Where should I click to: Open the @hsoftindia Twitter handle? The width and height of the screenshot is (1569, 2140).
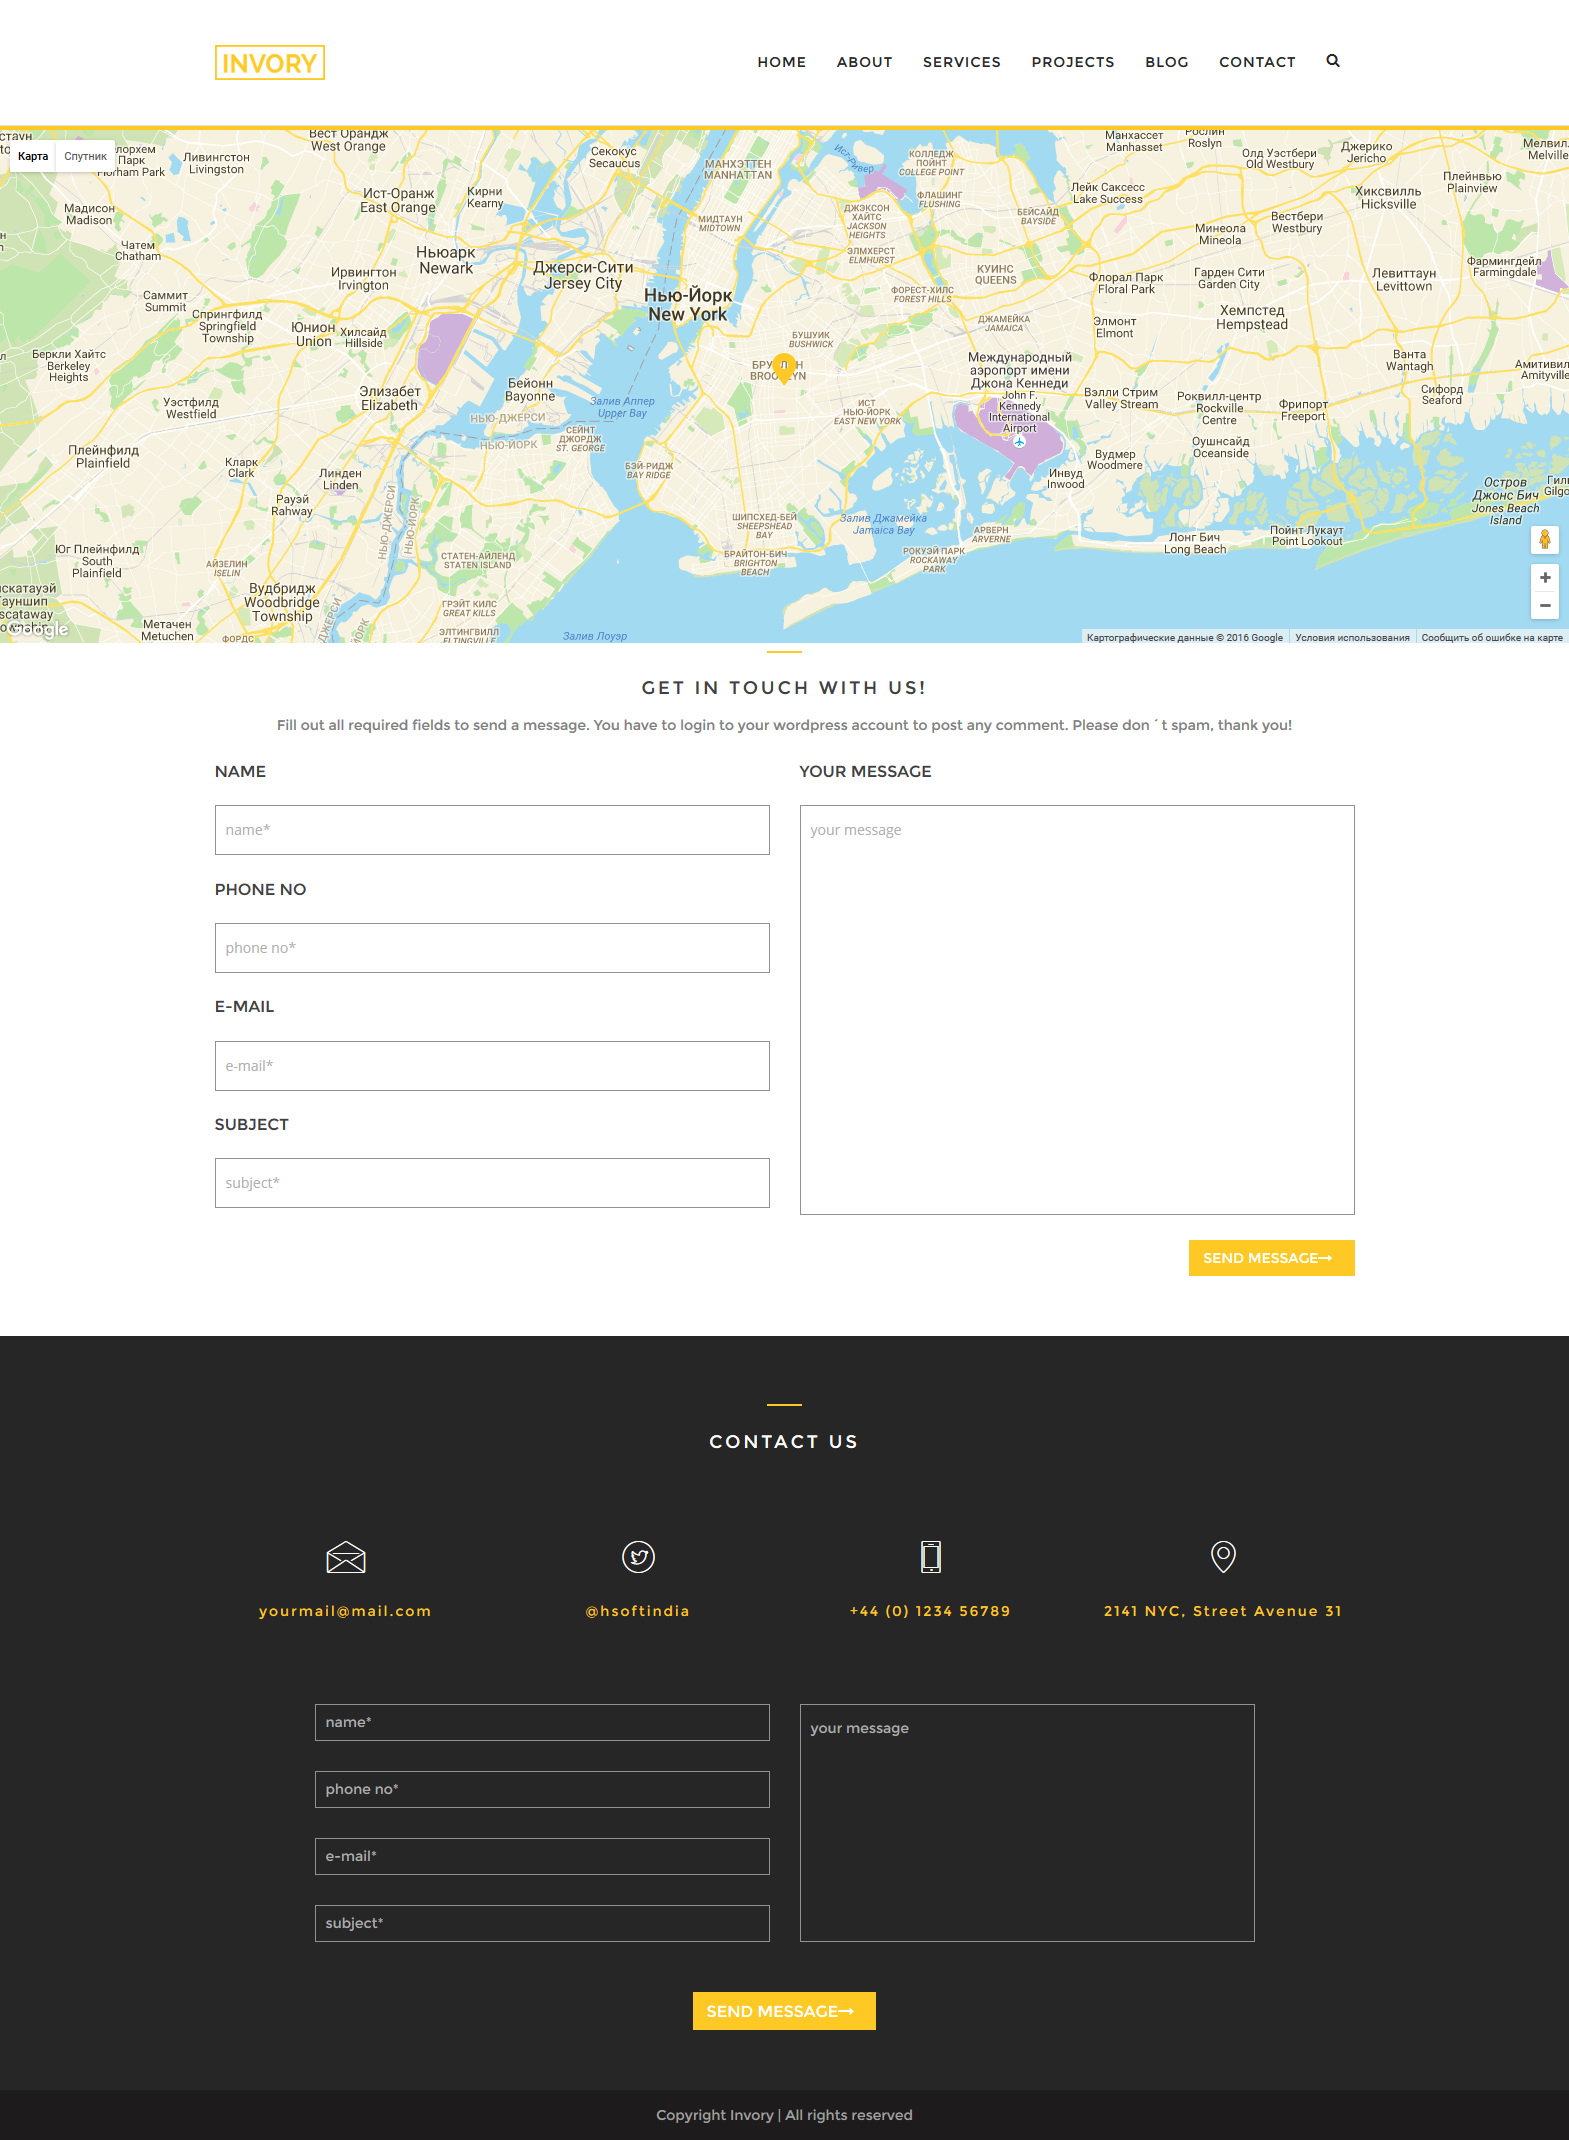(x=638, y=1611)
